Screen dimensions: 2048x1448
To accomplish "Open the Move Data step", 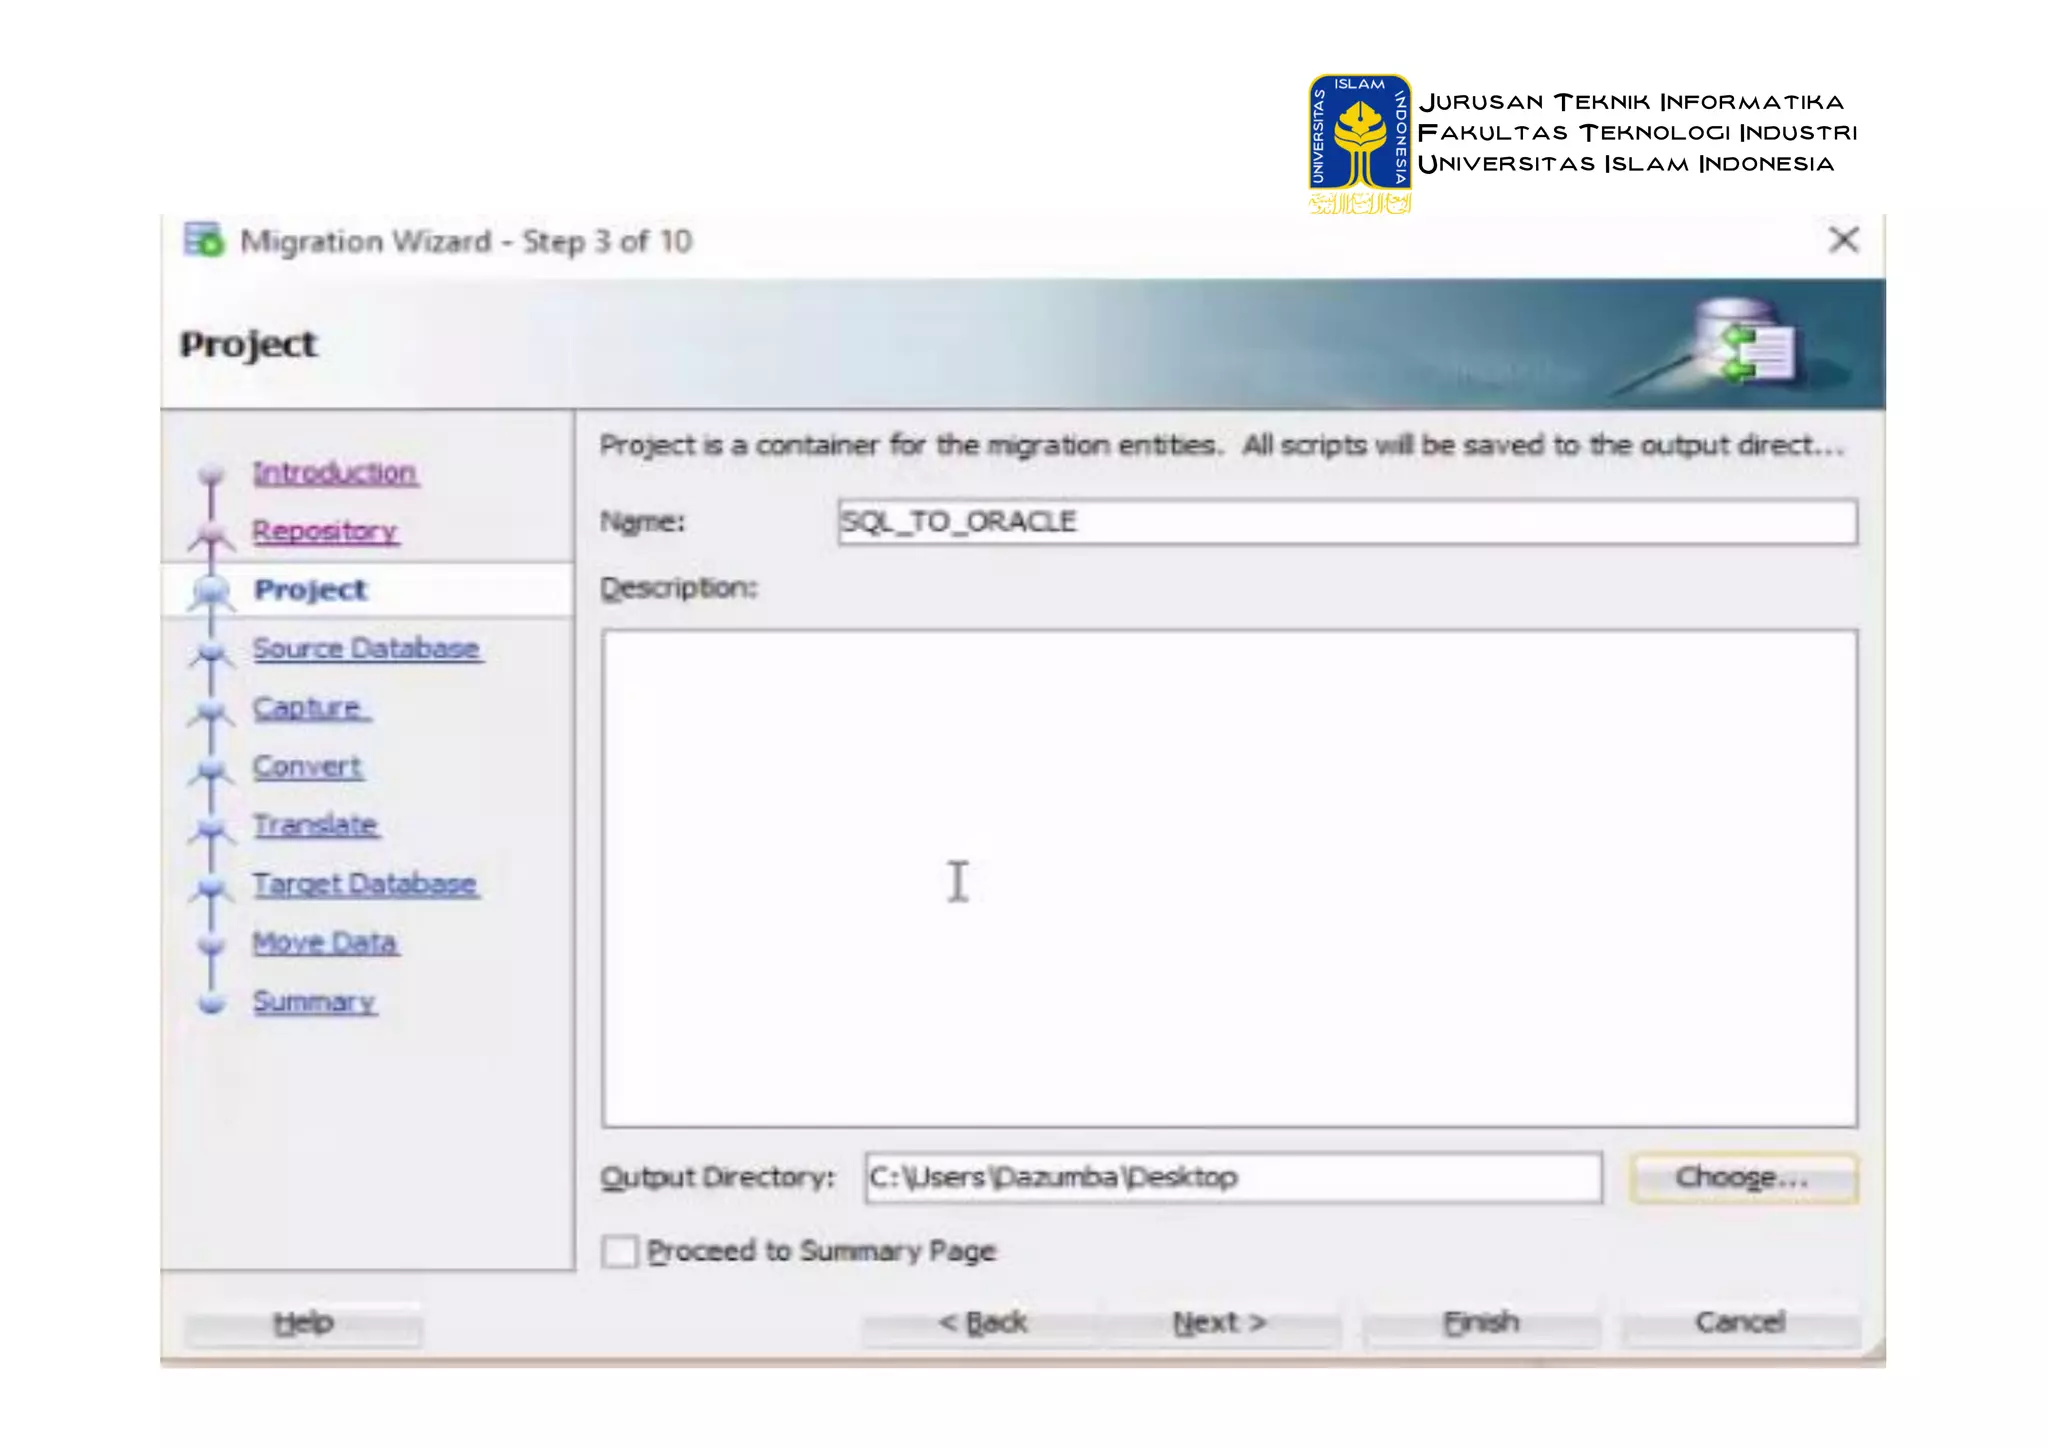I will (x=325, y=942).
